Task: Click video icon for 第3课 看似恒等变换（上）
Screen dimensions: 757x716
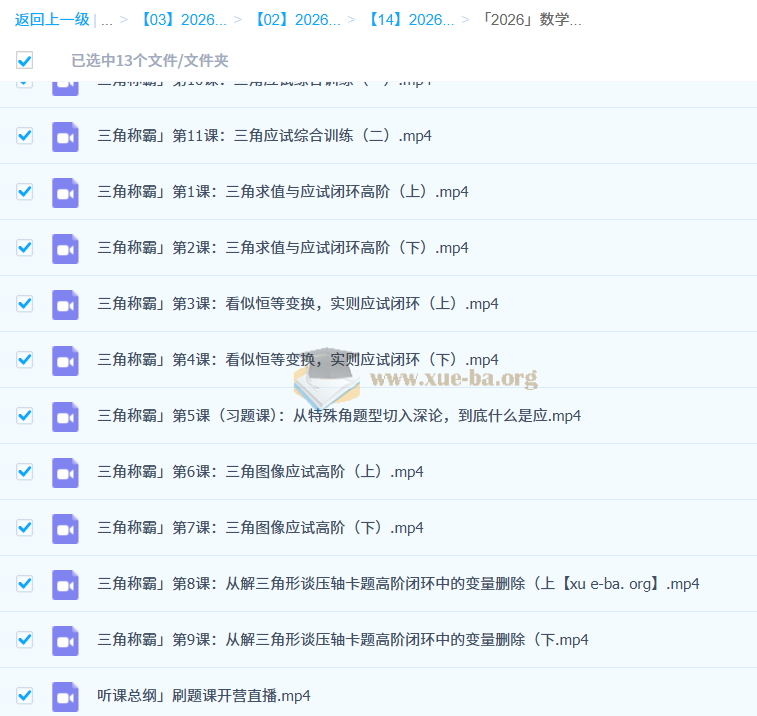Action: tap(65, 304)
